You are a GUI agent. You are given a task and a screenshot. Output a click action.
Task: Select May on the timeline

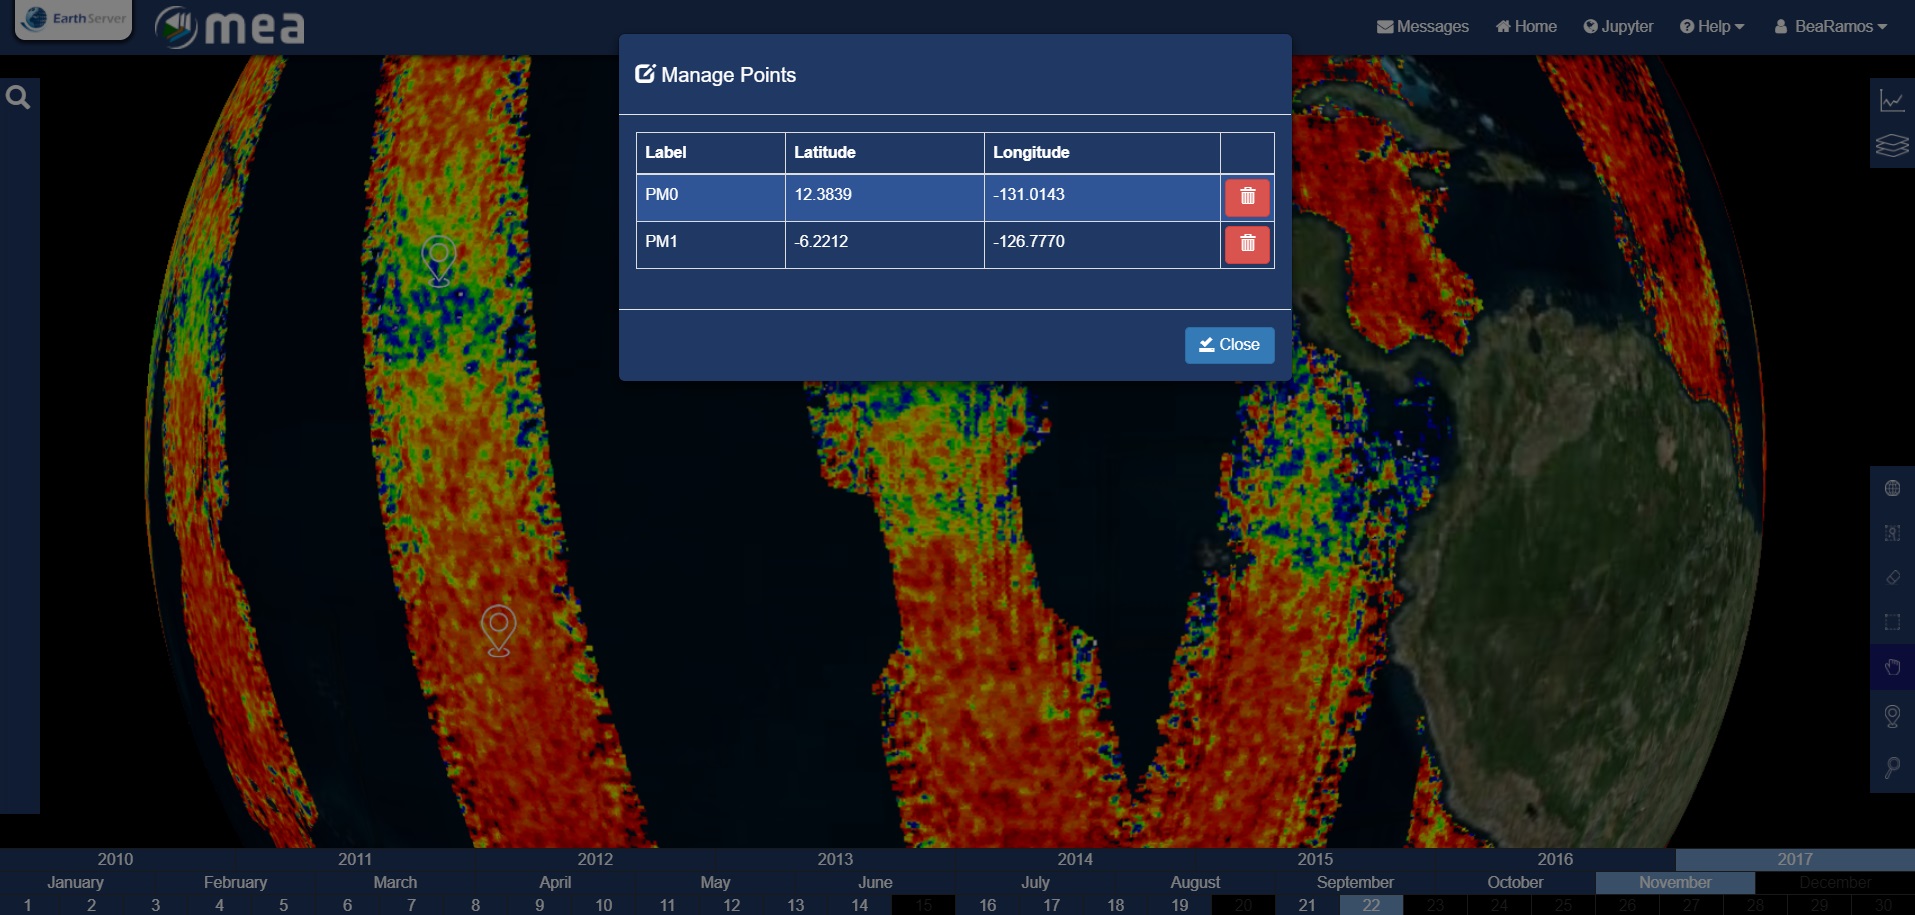coord(715,882)
